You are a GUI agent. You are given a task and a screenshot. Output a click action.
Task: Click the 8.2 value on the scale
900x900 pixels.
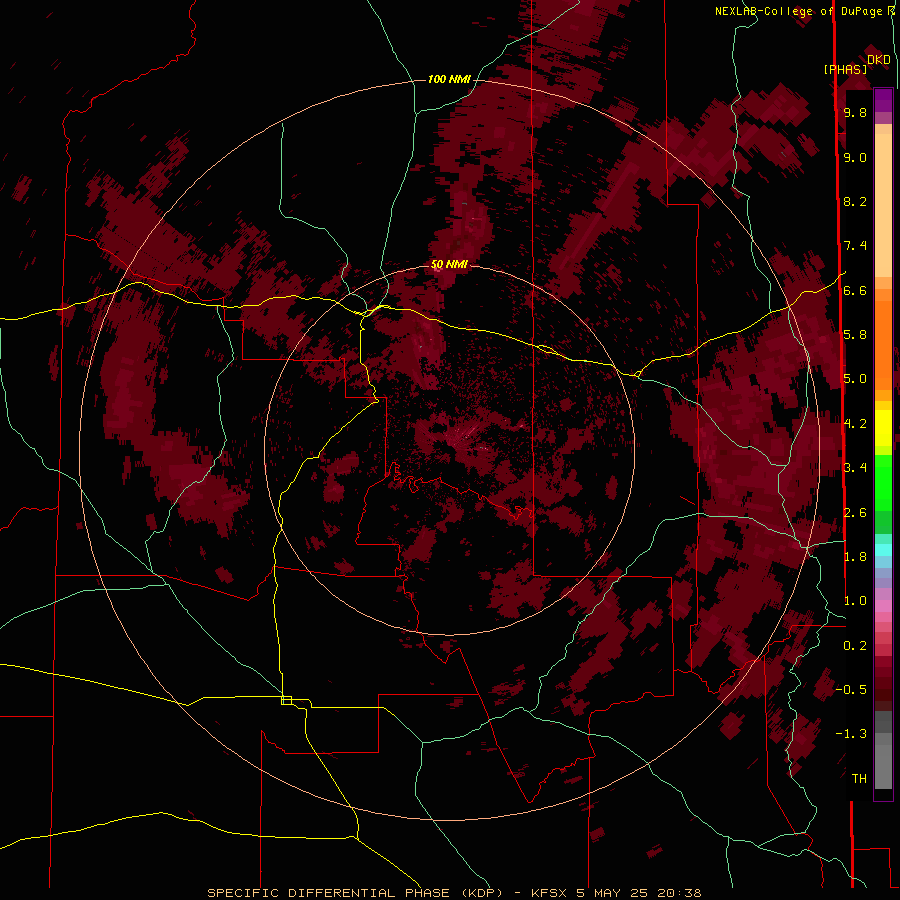point(855,201)
